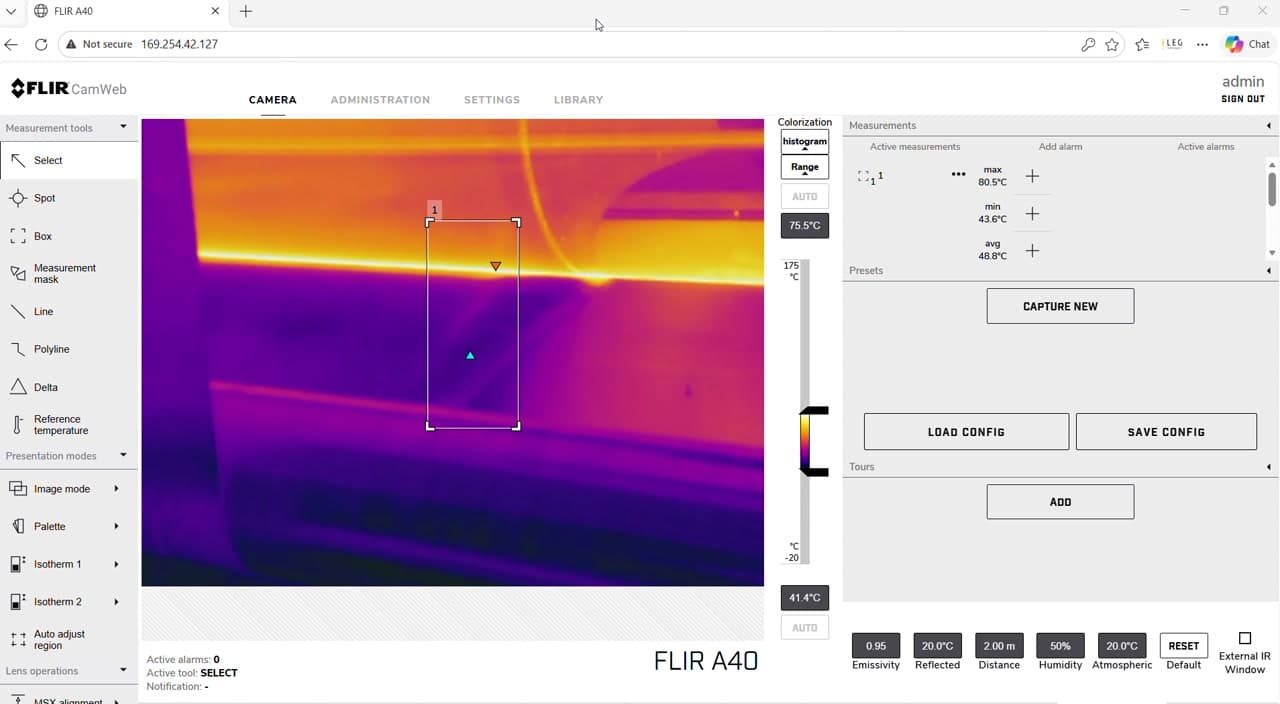Activate the Delta measurement tool
The width and height of the screenshot is (1280, 704).
pyautogui.click(x=45, y=387)
